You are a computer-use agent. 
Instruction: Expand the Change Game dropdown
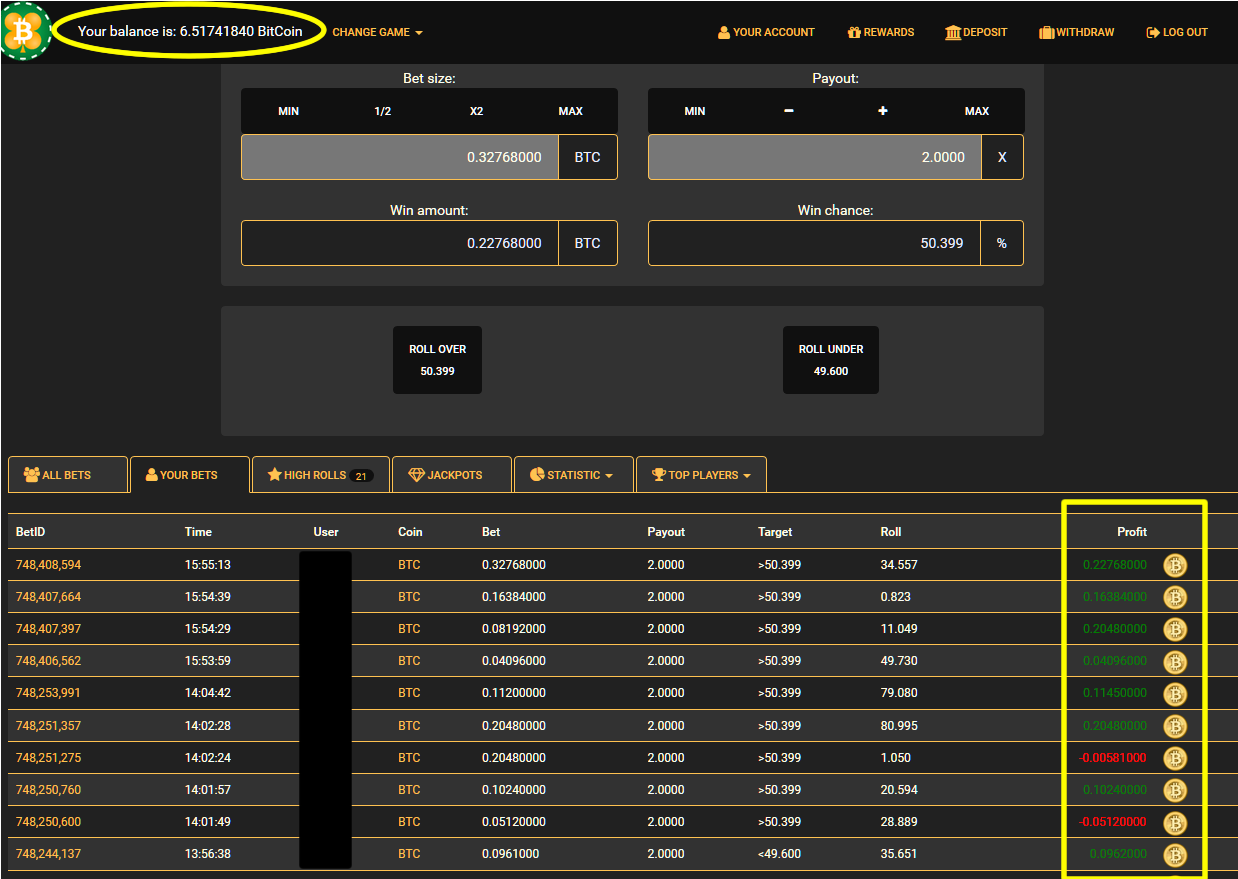(377, 32)
